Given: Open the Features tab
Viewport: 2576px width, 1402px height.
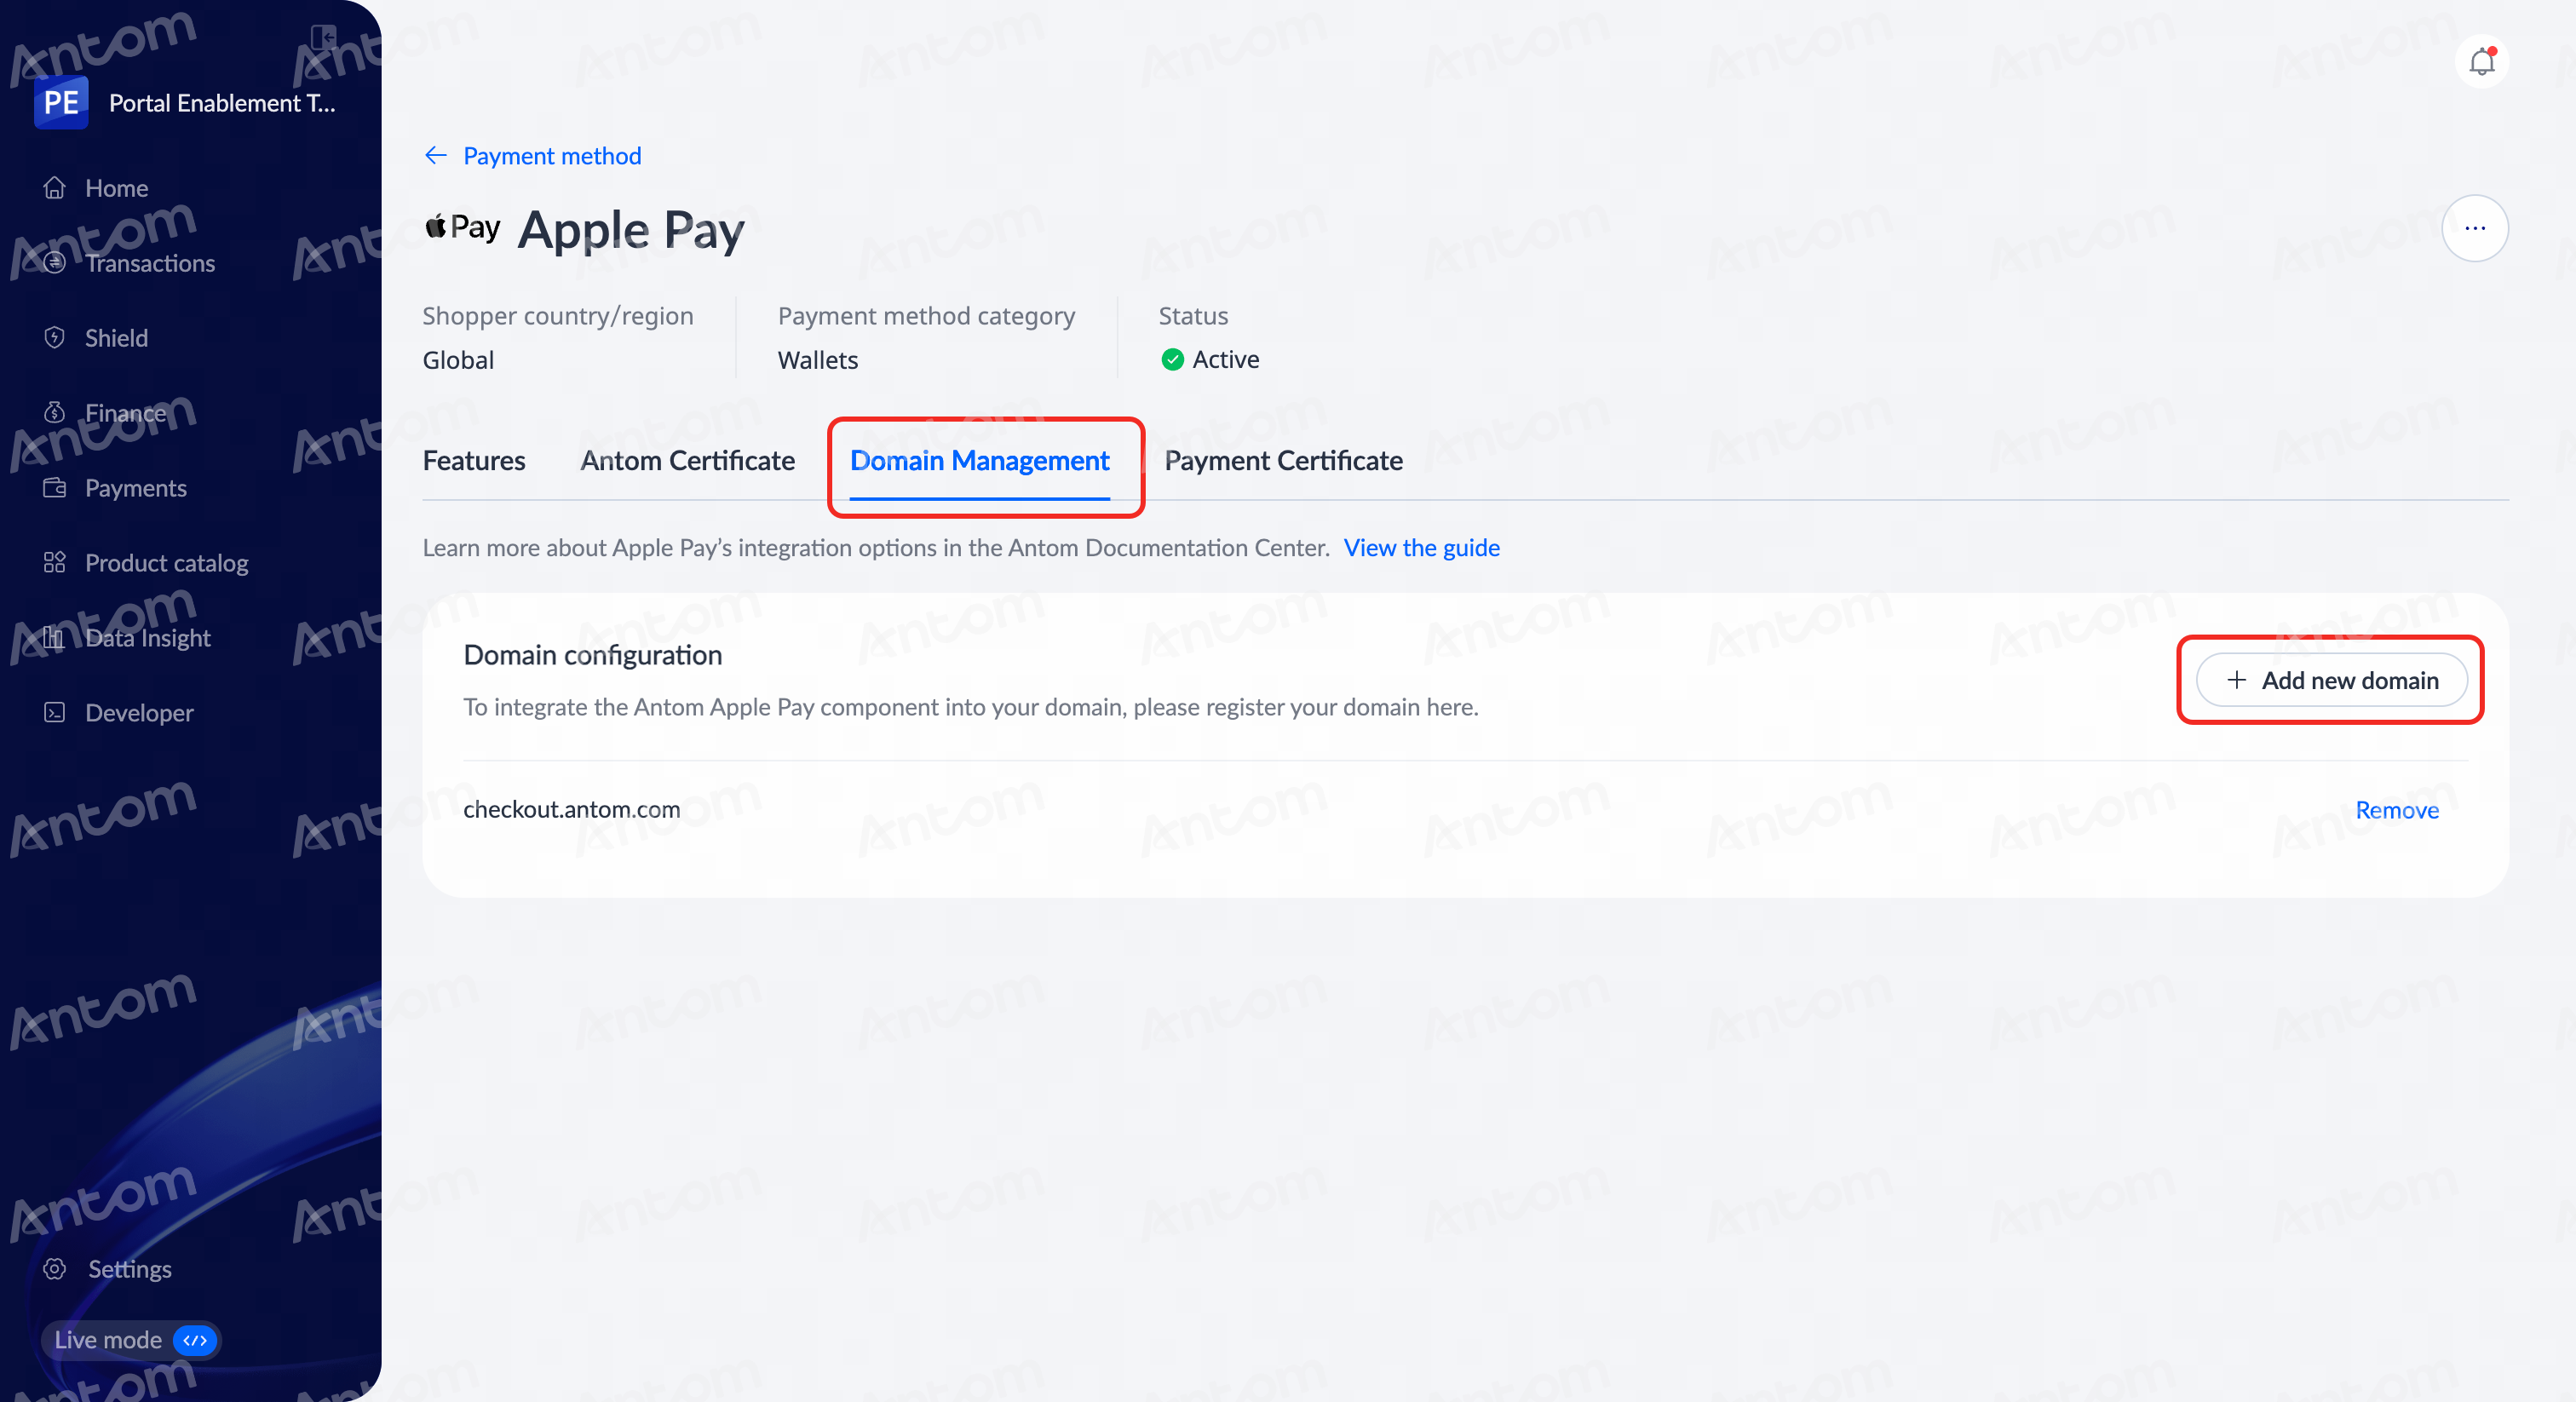Looking at the screenshot, I should point(474,461).
